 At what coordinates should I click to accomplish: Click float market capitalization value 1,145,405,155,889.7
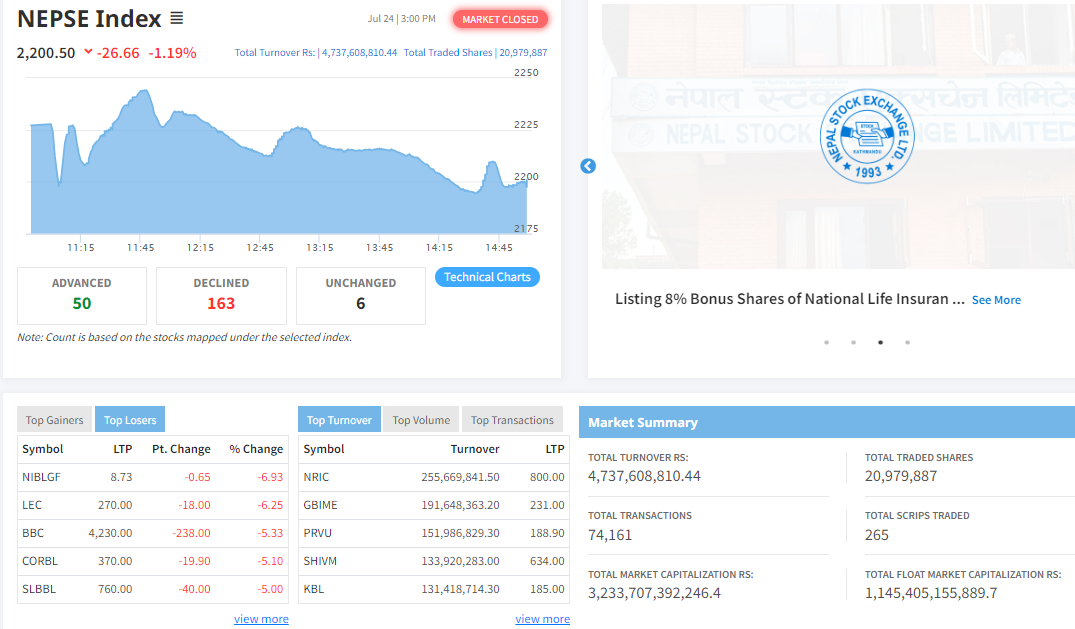click(931, 593)
